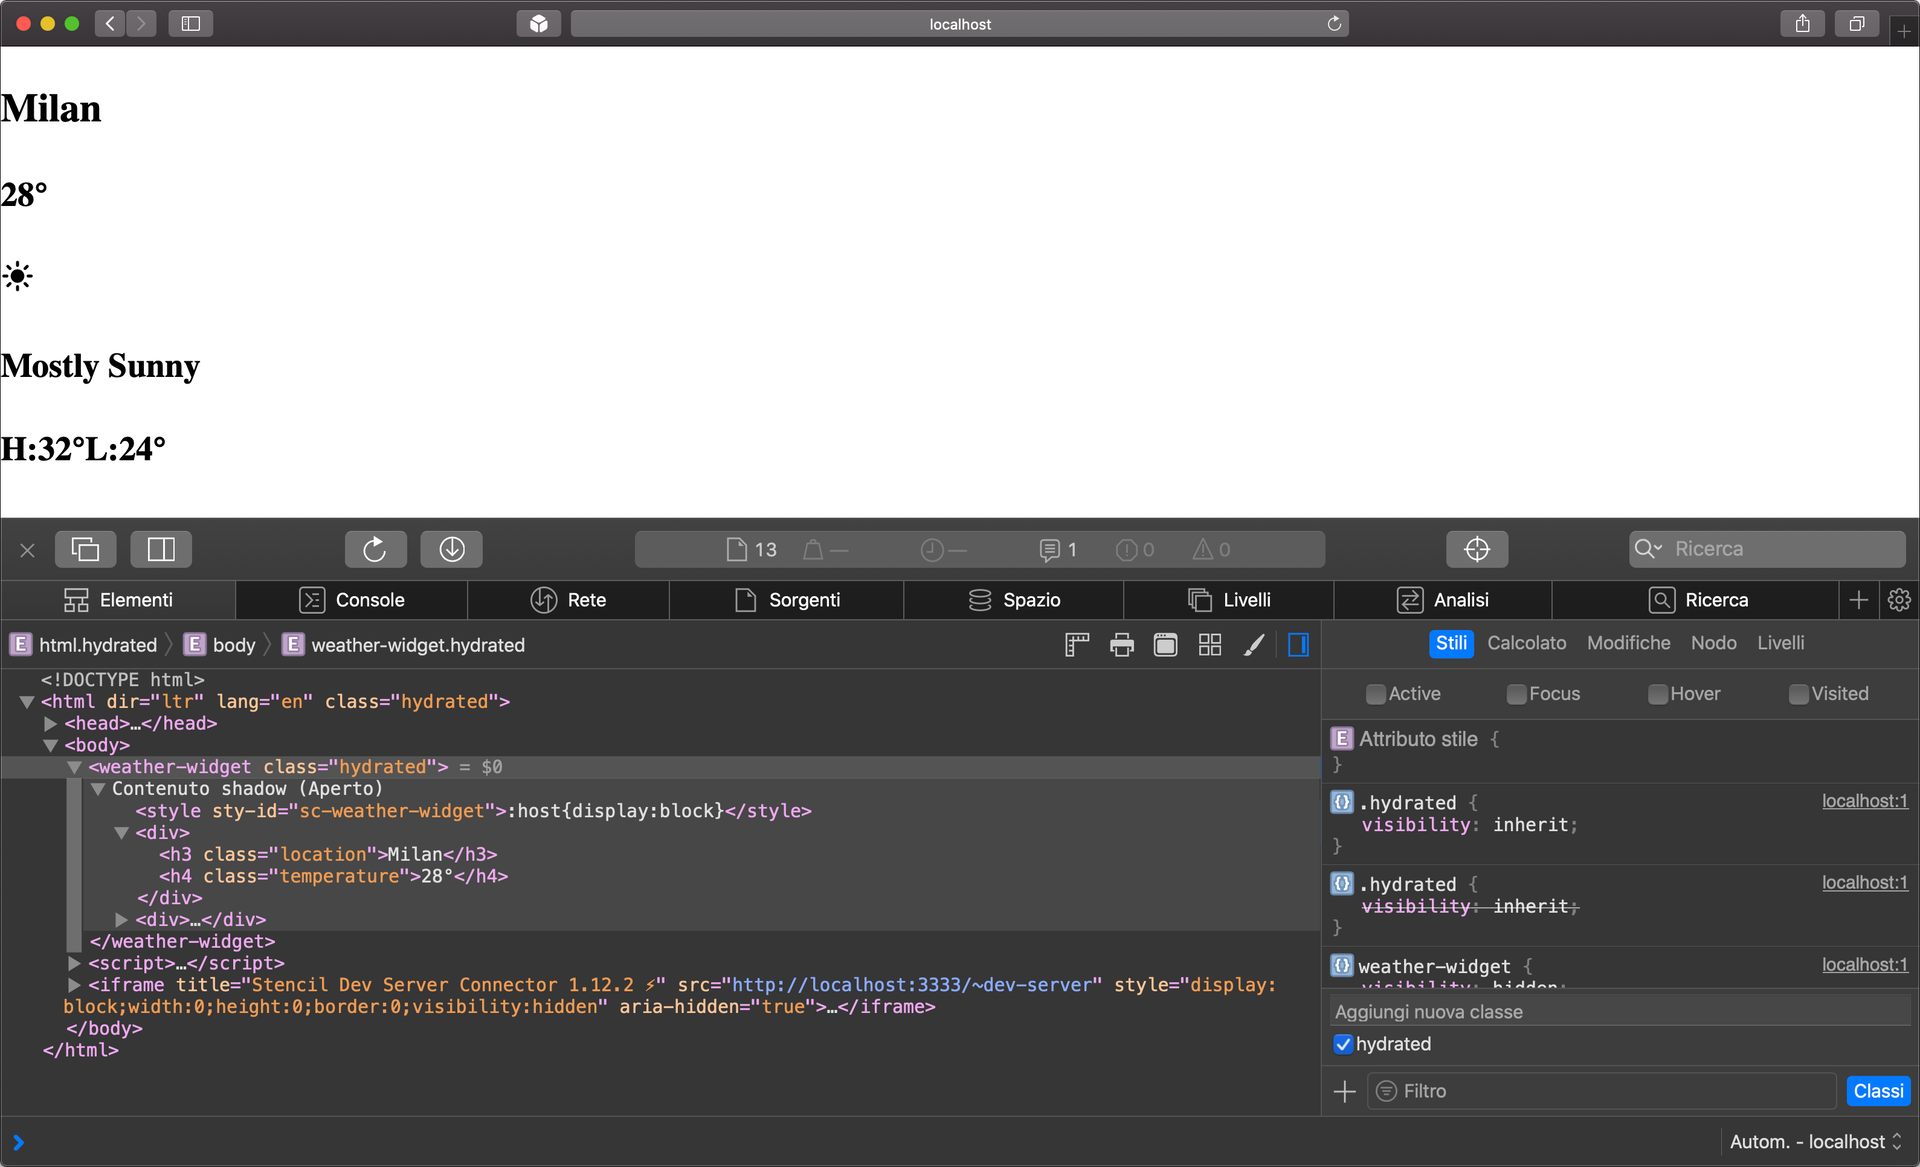Select Nodo sidebar tab

pos(1713,643)
